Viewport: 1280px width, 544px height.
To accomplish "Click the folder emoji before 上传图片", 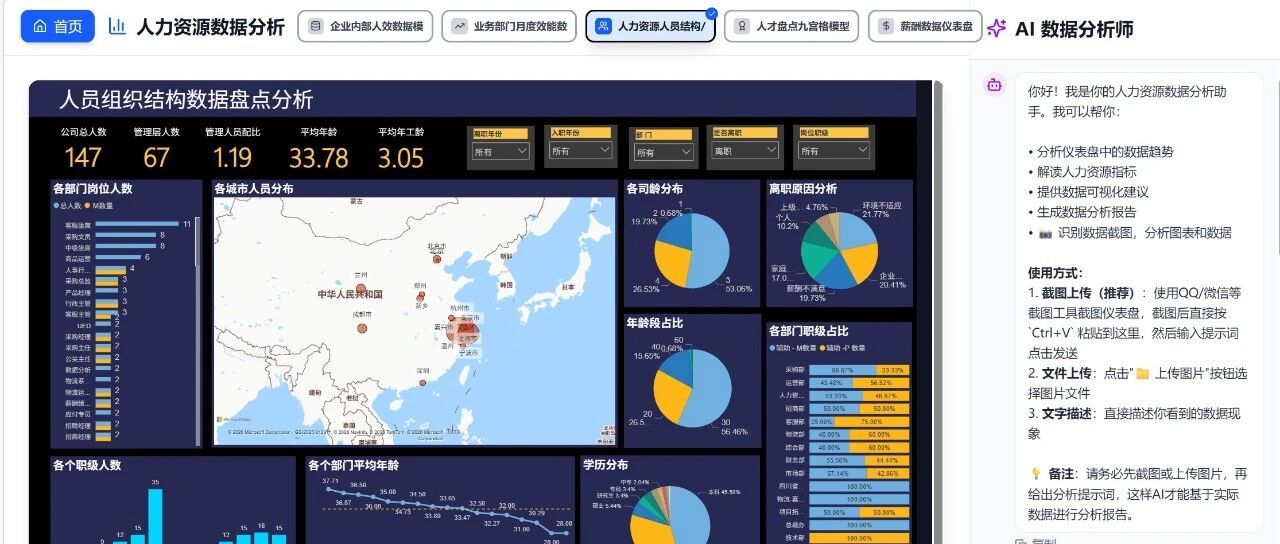I will point(1142,374).
